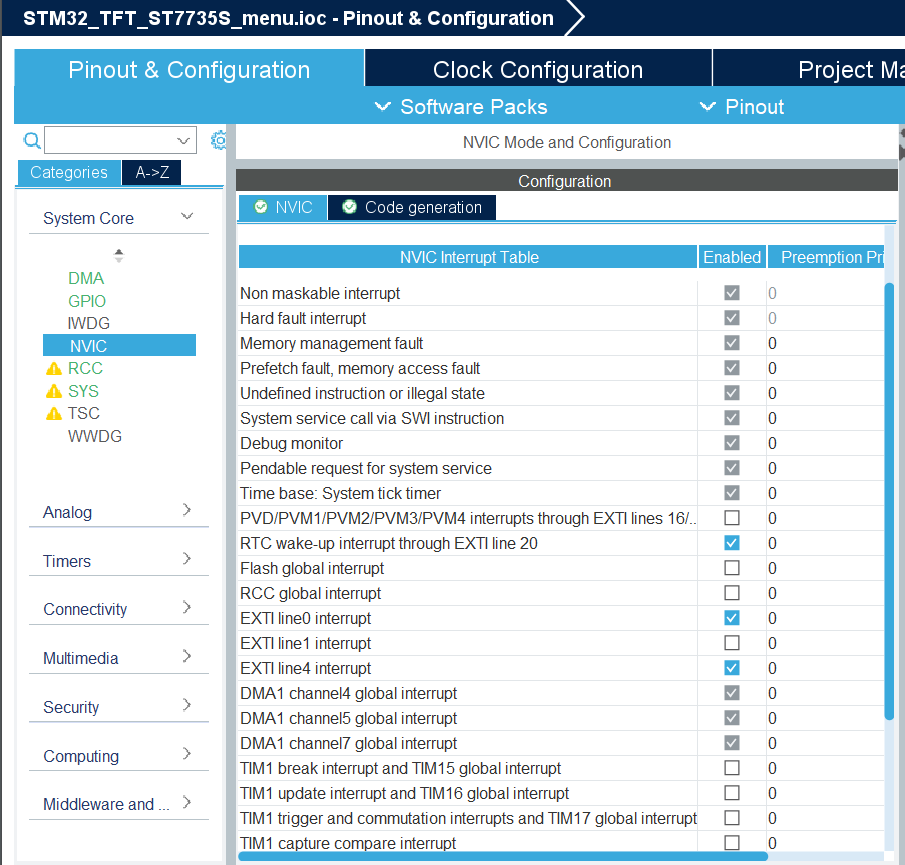Screen dimensions: 905x865
Task: Click the RCC warning triangle icon
Action: pos(54,369)
